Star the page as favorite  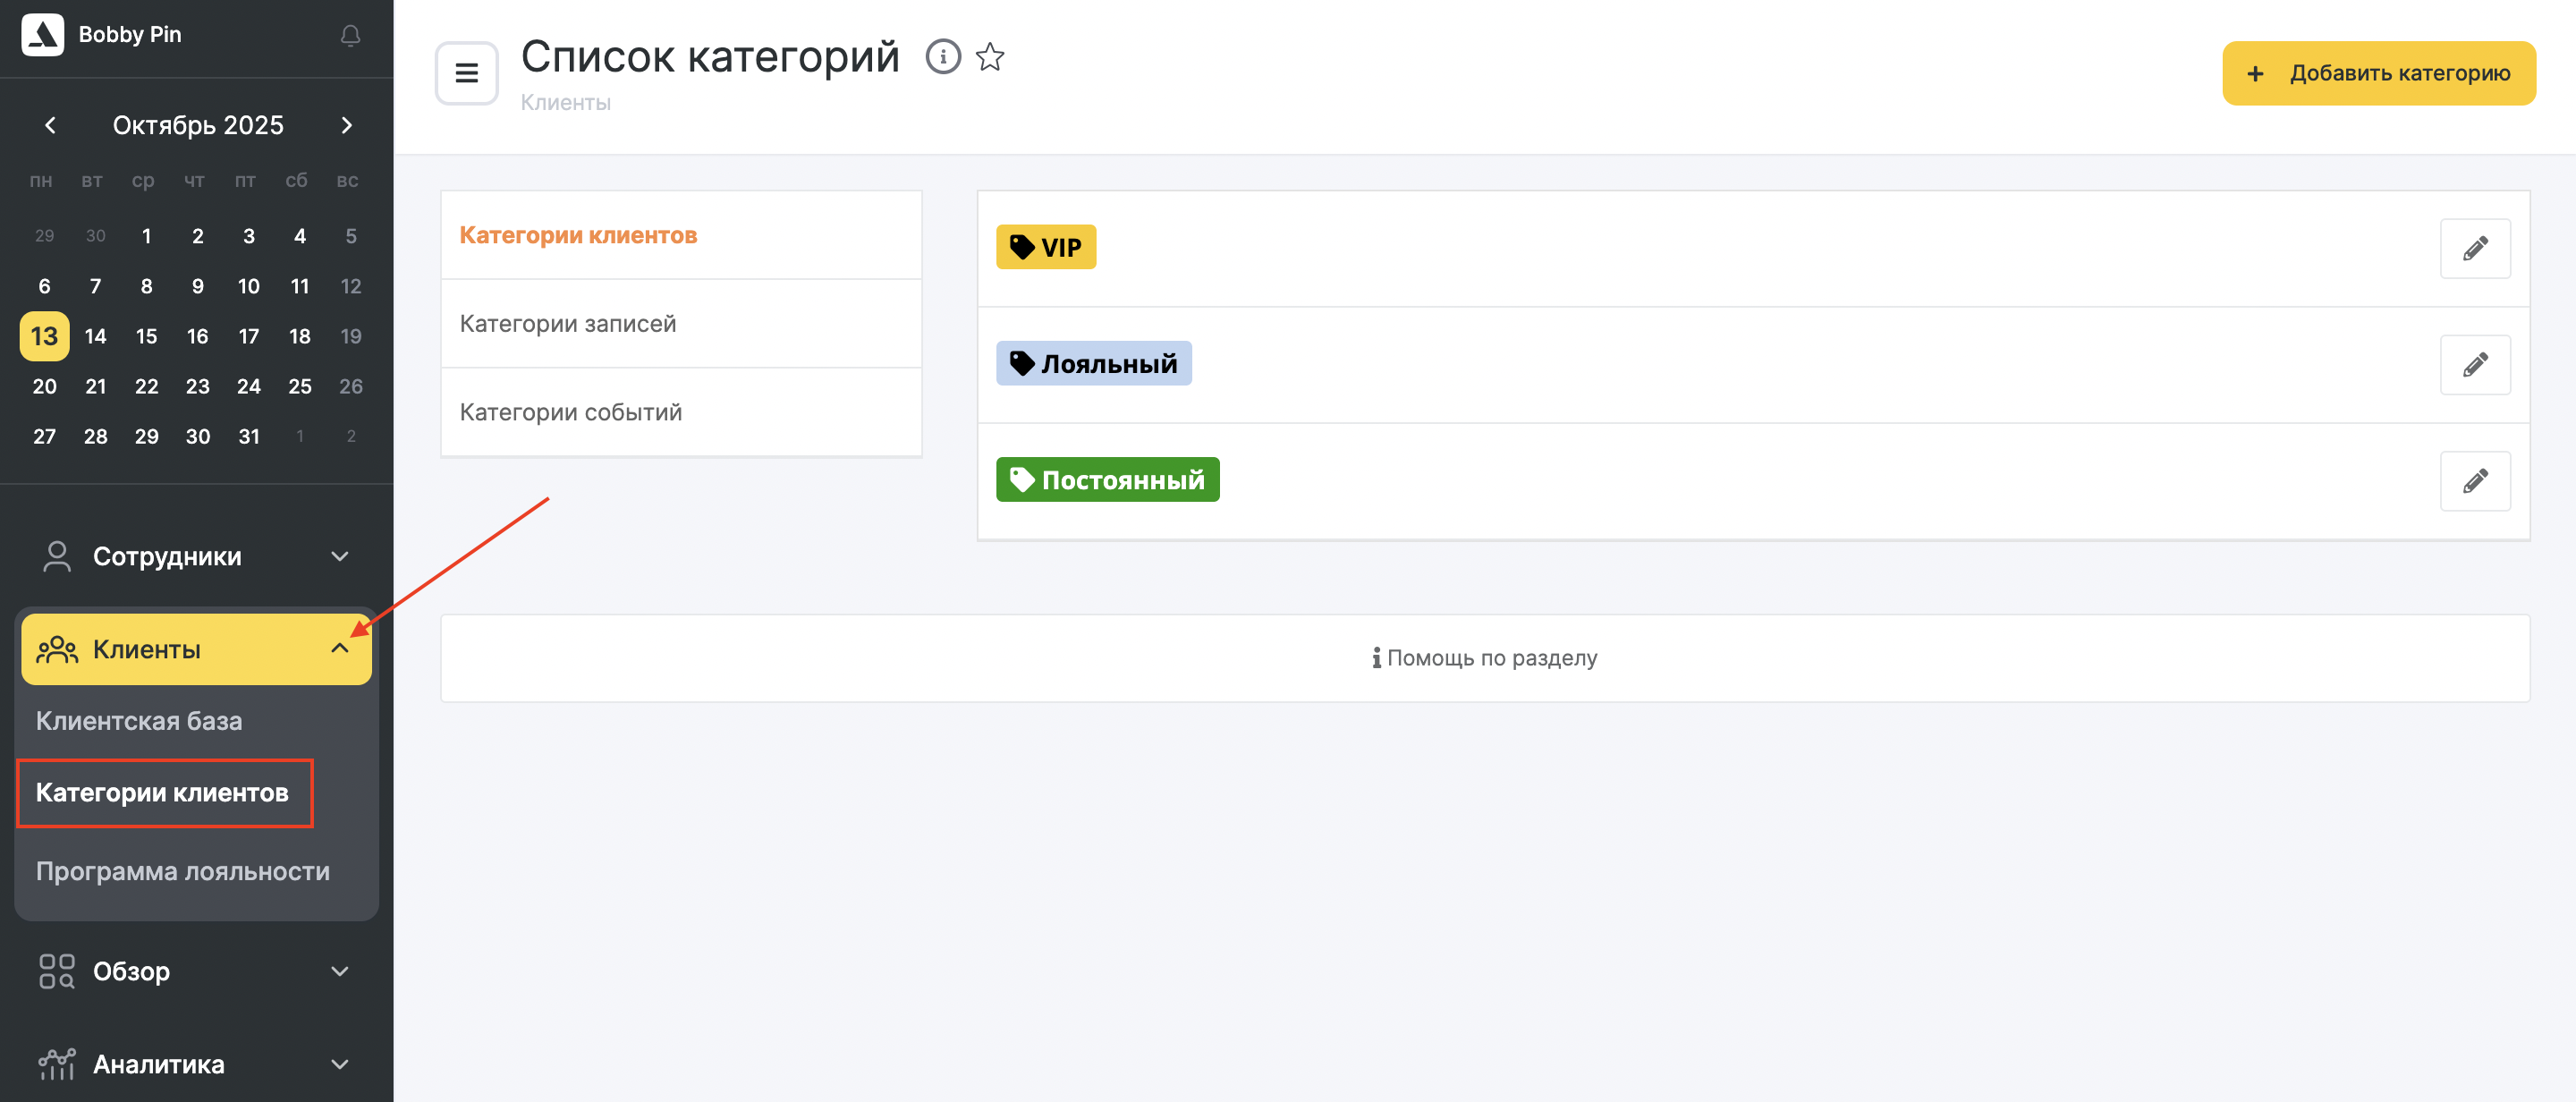[990, 57]
